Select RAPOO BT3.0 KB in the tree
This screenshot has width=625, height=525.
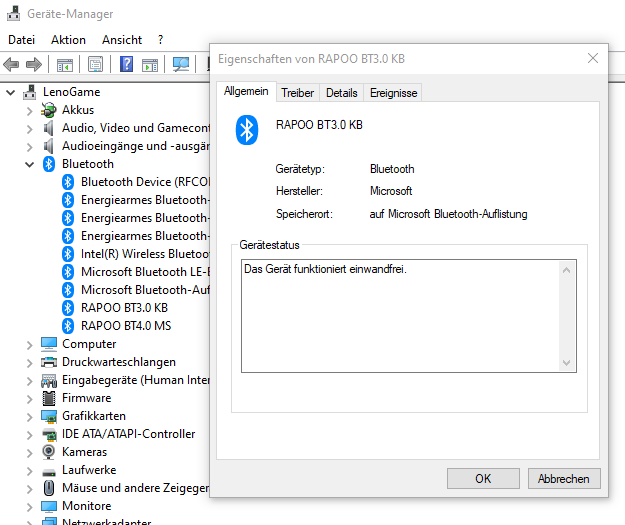click(x=124, y=308)
